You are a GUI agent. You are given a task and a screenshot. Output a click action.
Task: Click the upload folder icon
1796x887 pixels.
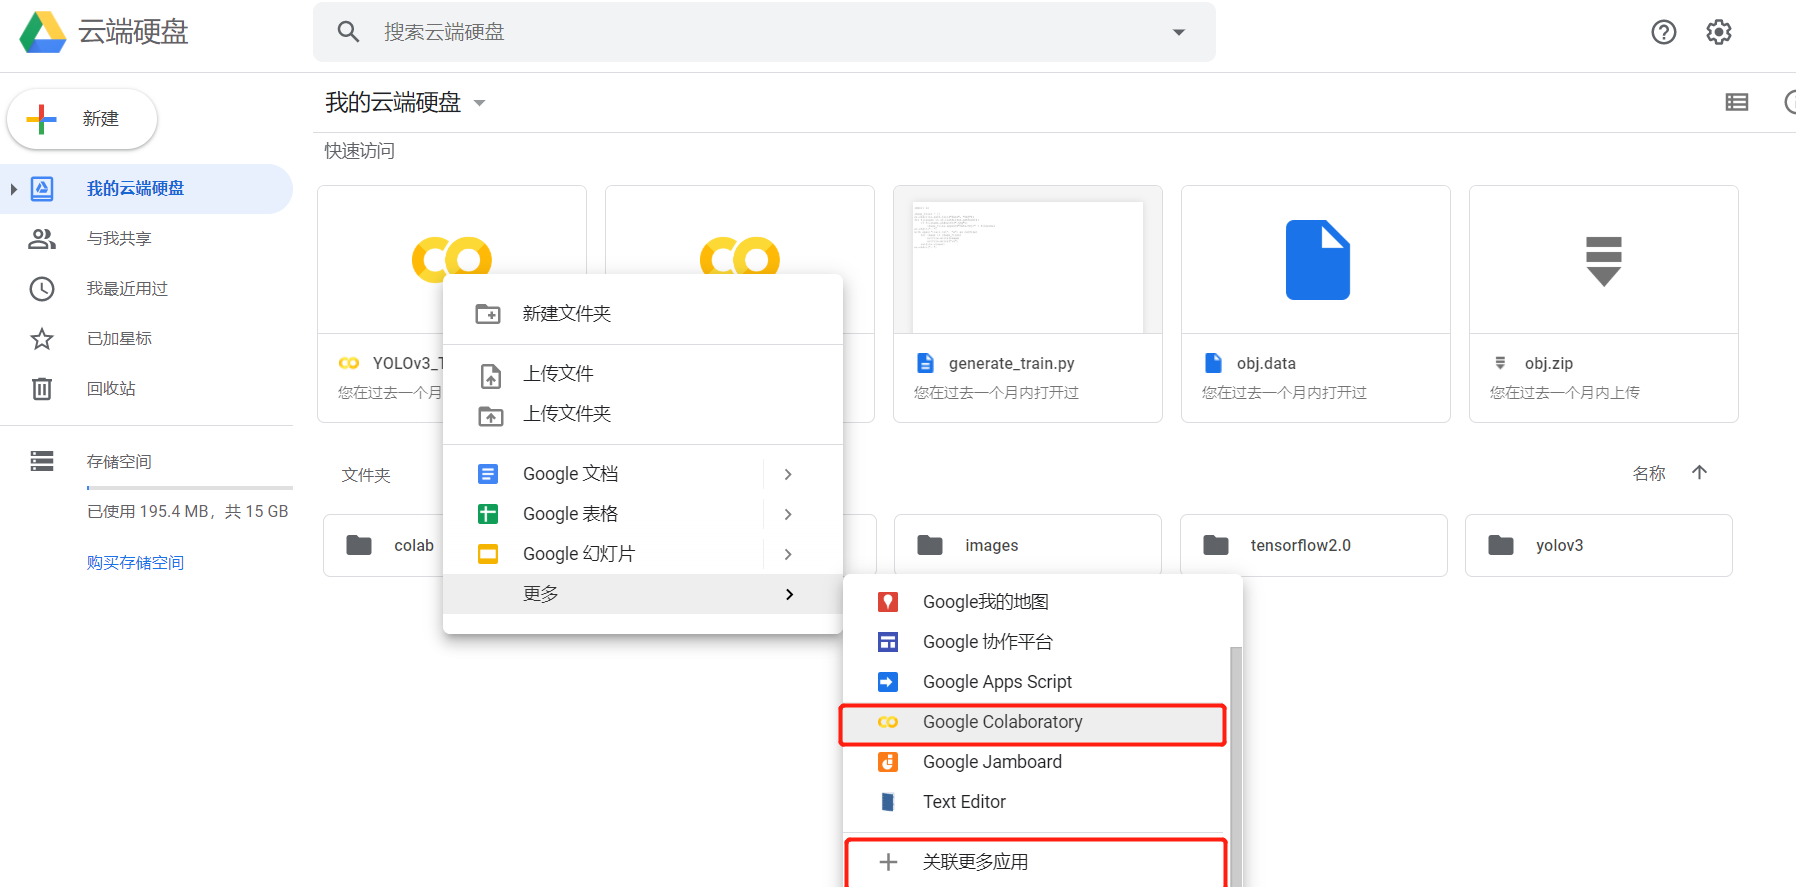490,415
